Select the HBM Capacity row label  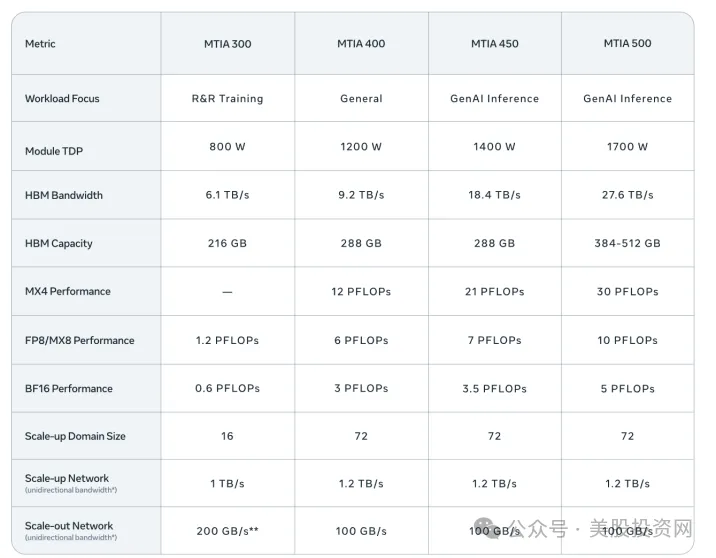click(x=58, y=243)
